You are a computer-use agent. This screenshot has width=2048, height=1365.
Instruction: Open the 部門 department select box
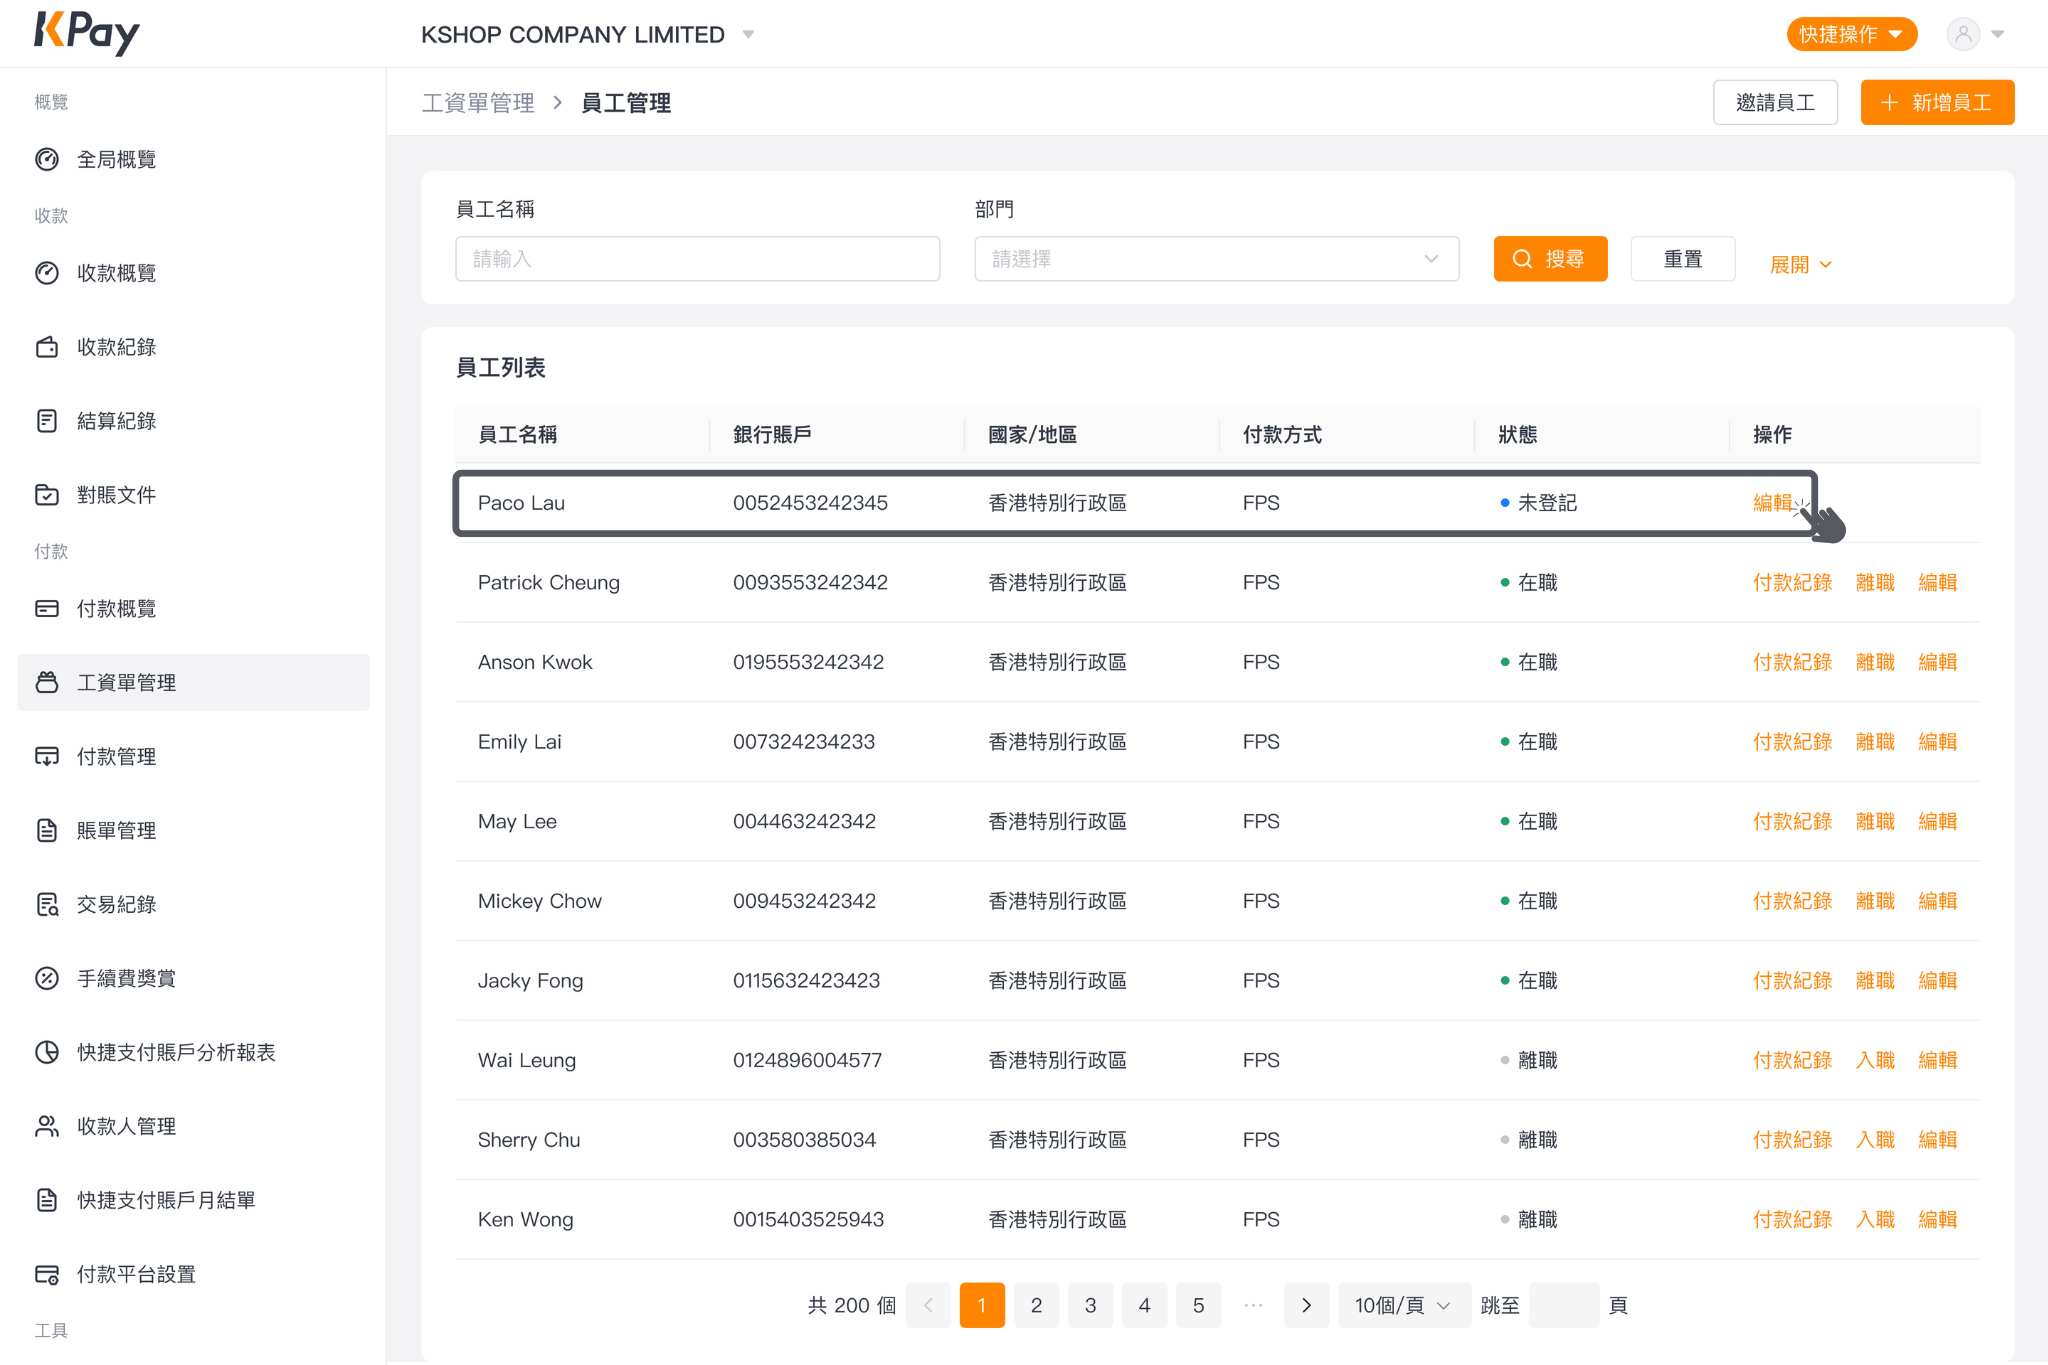point(1217,260)
